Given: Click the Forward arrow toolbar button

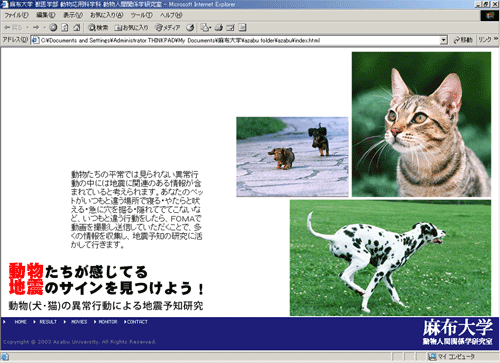Looking at the screenshot, I should pos(36,28).
